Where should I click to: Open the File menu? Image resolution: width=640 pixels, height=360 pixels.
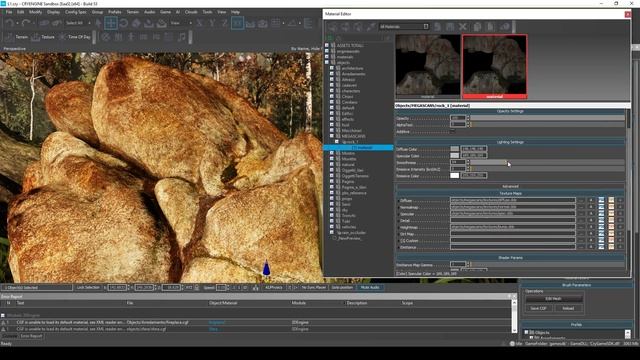click(x=9, y=12)
